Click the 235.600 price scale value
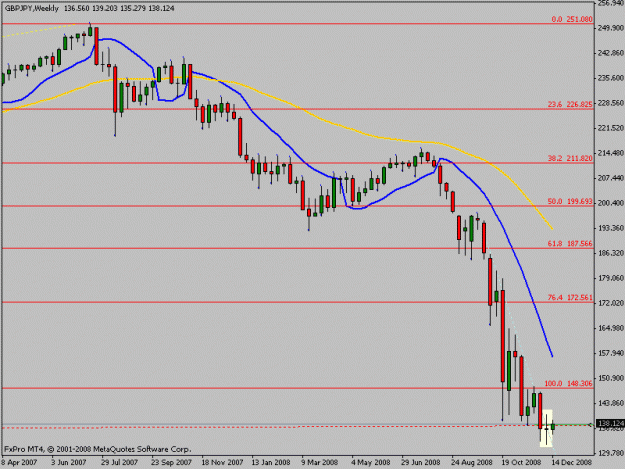625x469 pixels. 611,78
